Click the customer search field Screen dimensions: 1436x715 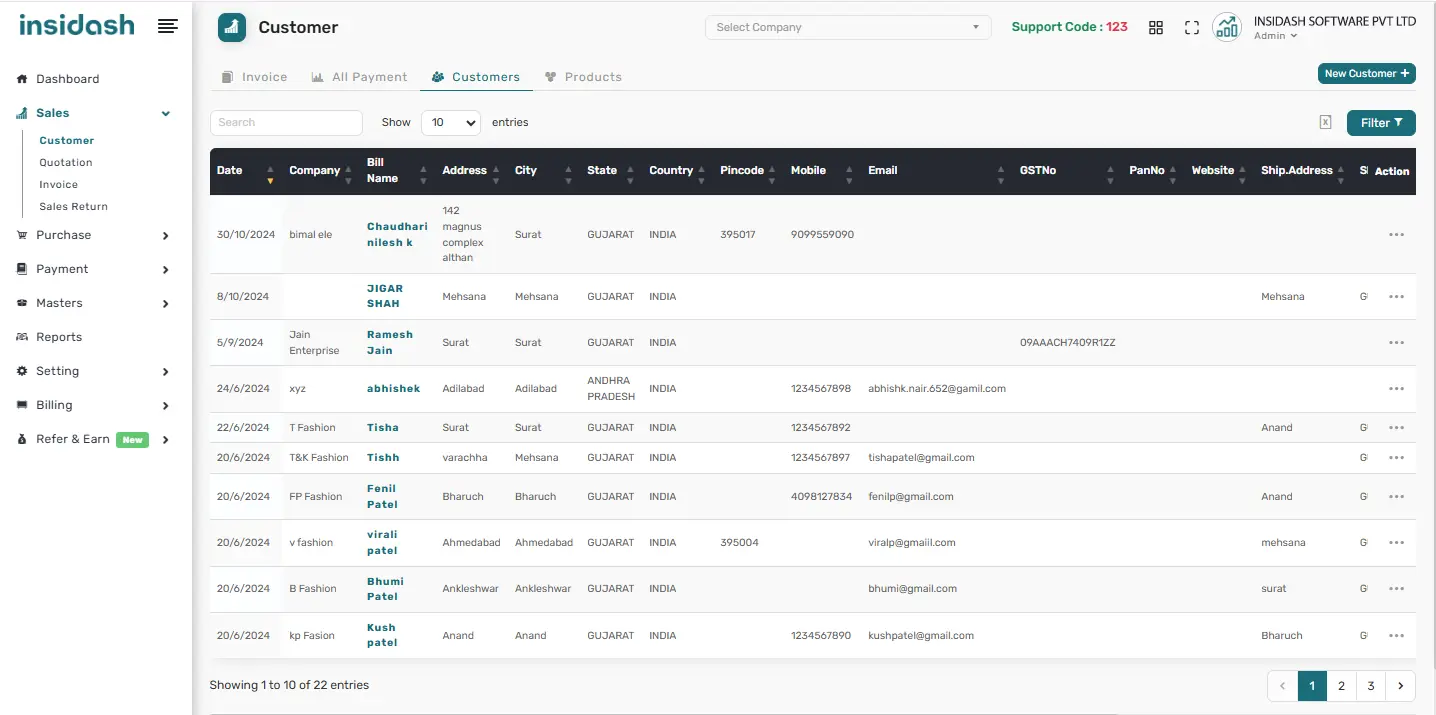click(286, 123)
